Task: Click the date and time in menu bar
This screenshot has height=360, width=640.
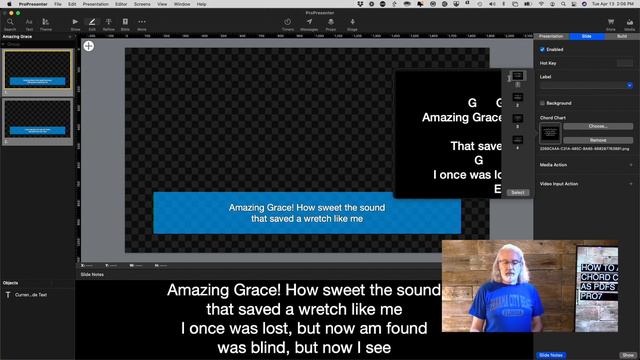Action: 614,4
